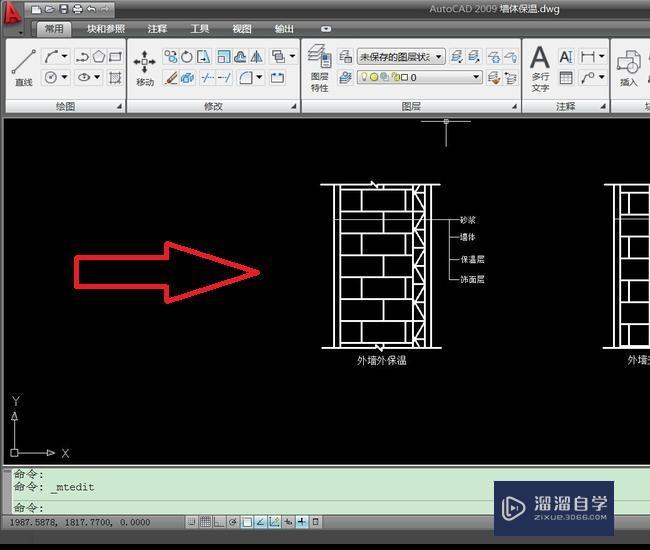Toggle ortho mode in status bar
Screen dimensions: 650x550
pos(219,522)
